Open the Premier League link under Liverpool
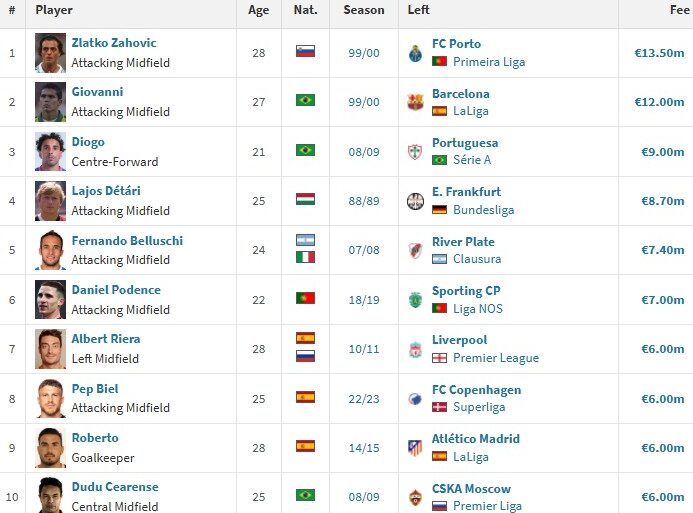The image size is (693, 513). tap(496, 358)
